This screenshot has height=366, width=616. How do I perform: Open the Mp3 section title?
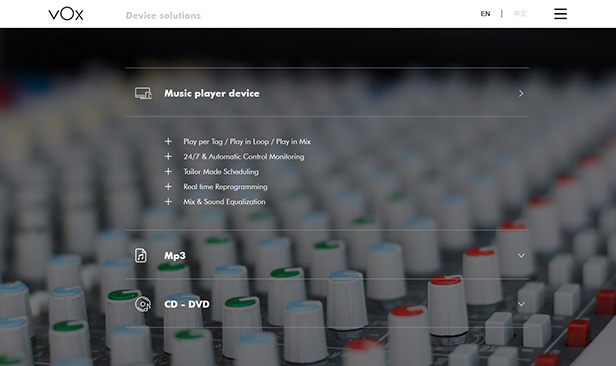(175, 256)
